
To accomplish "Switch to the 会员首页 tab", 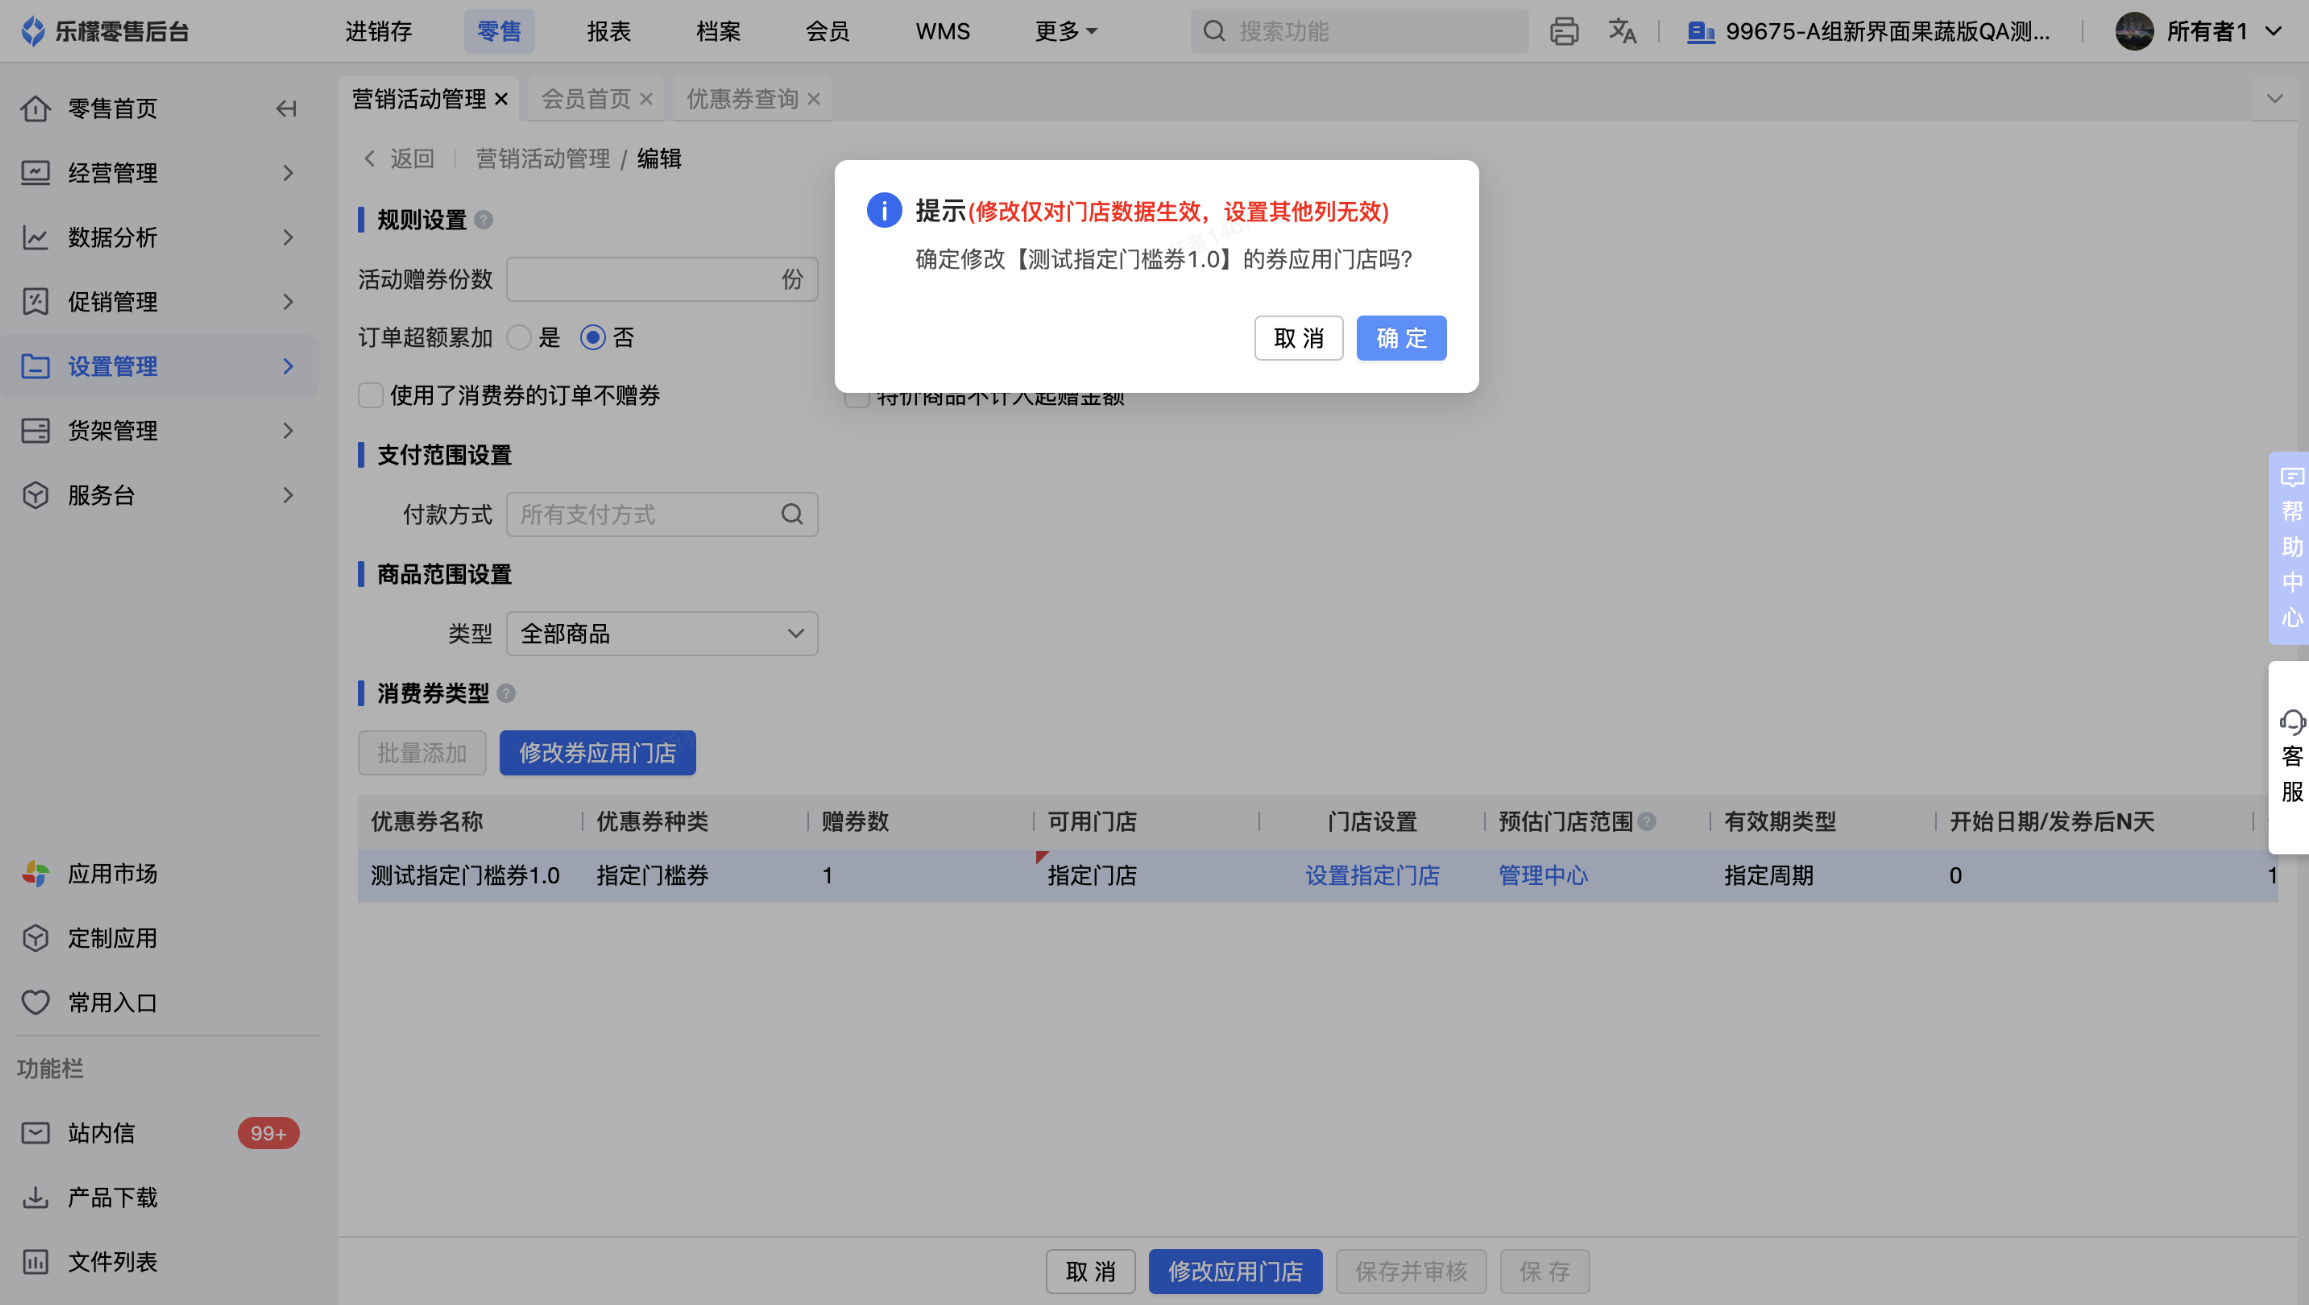I will coord(586,98).
